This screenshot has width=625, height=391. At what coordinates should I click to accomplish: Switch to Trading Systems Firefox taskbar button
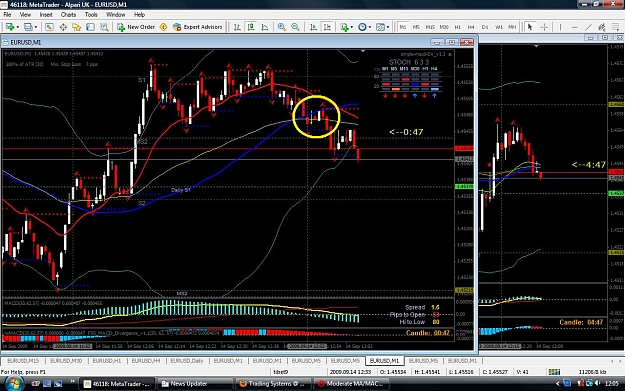tap(273, 384)
